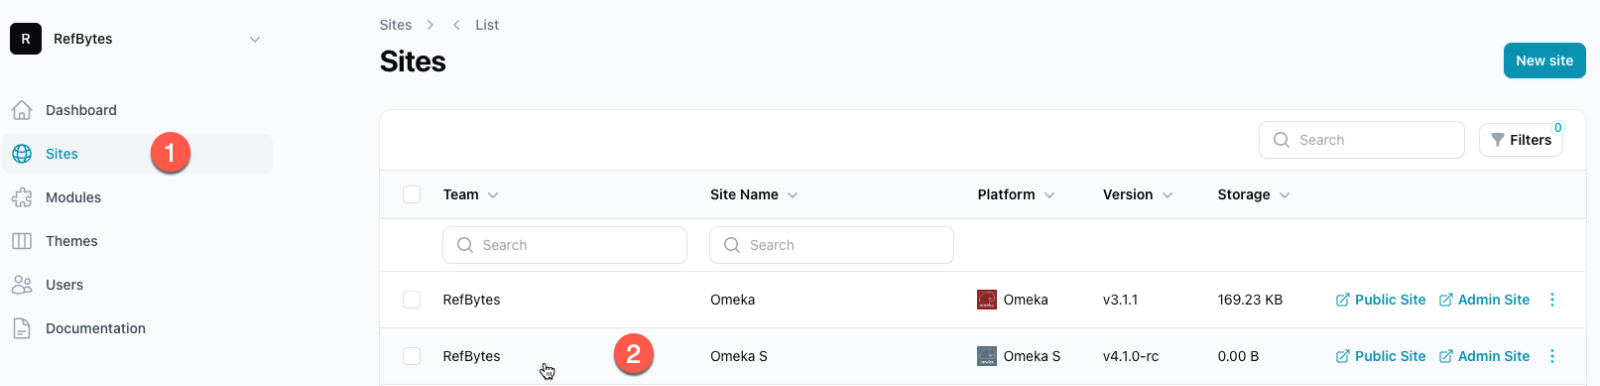Go to the Sites breadcrumb link

(x=396, y=25)
